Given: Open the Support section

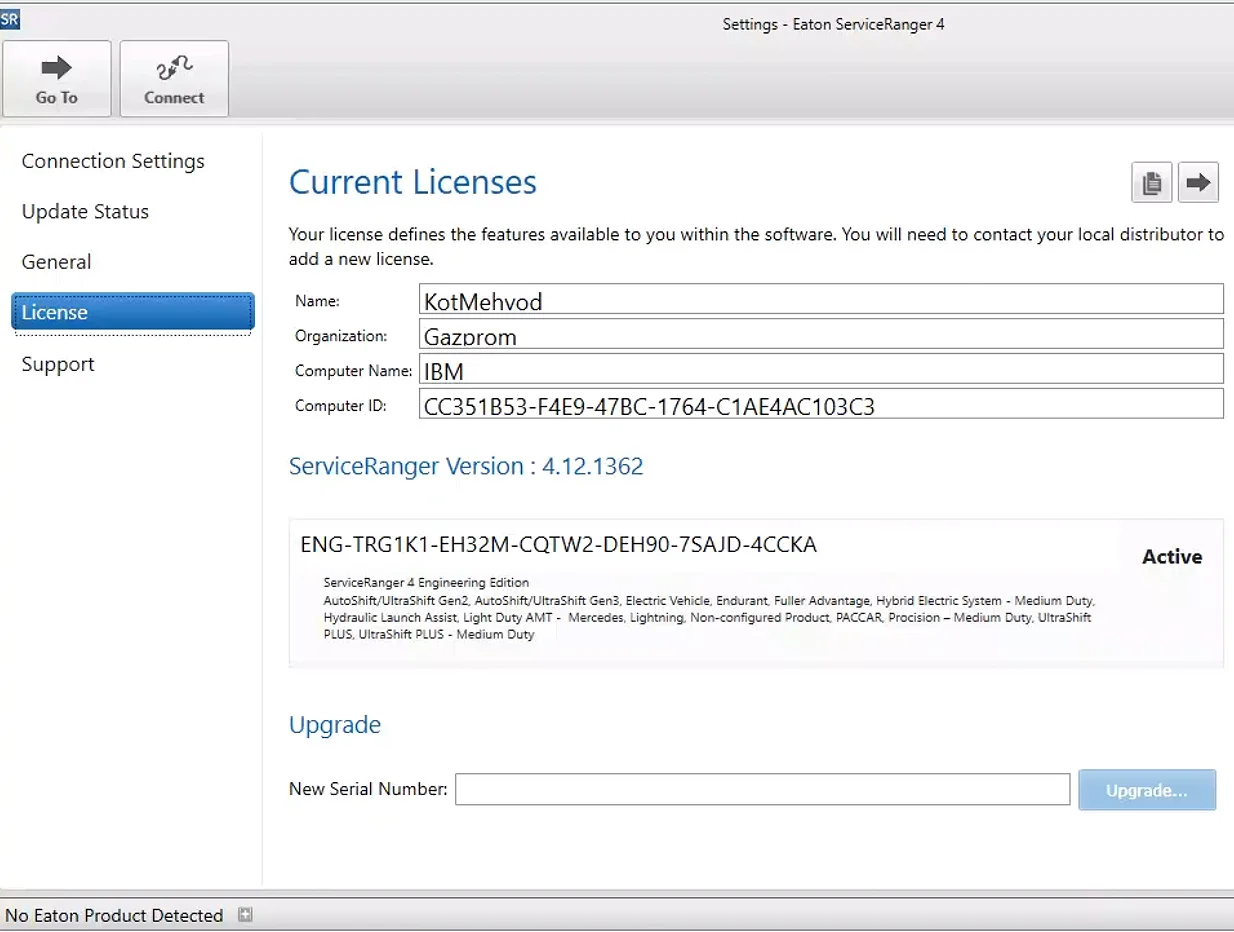Looking at the screenshot, I should [58, 364].
